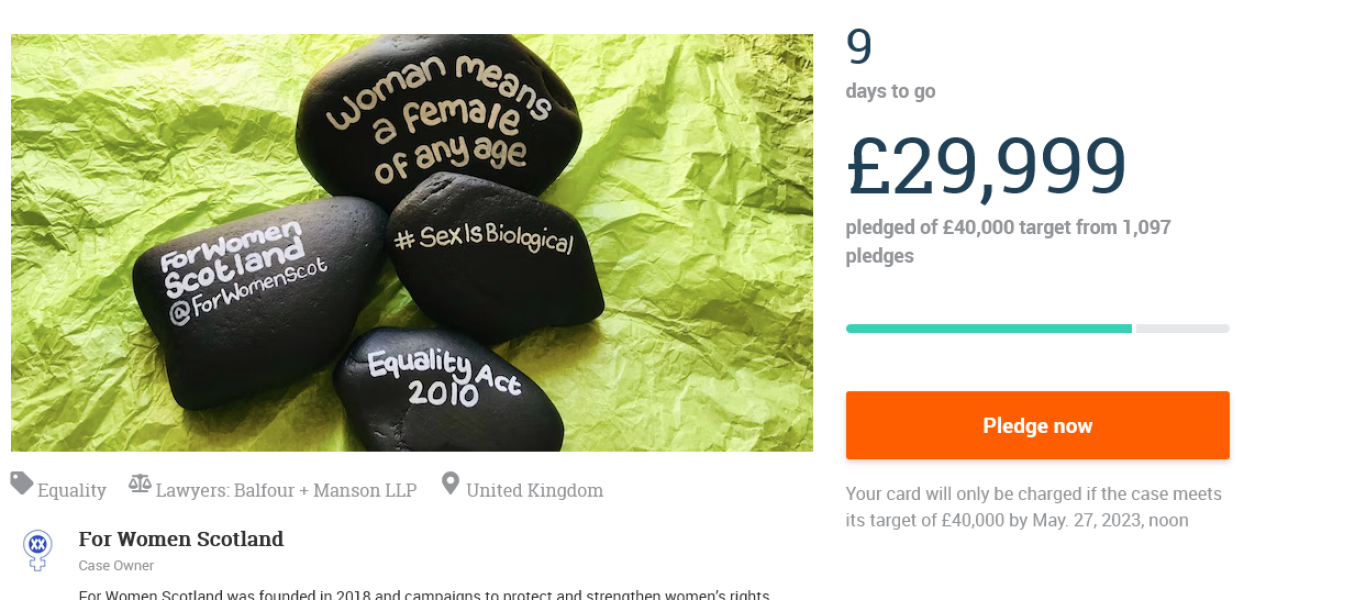Click the For Women Scotland logo avatar
The width and height of the screenshot is (1355, 600).
[x=38, y=549]
